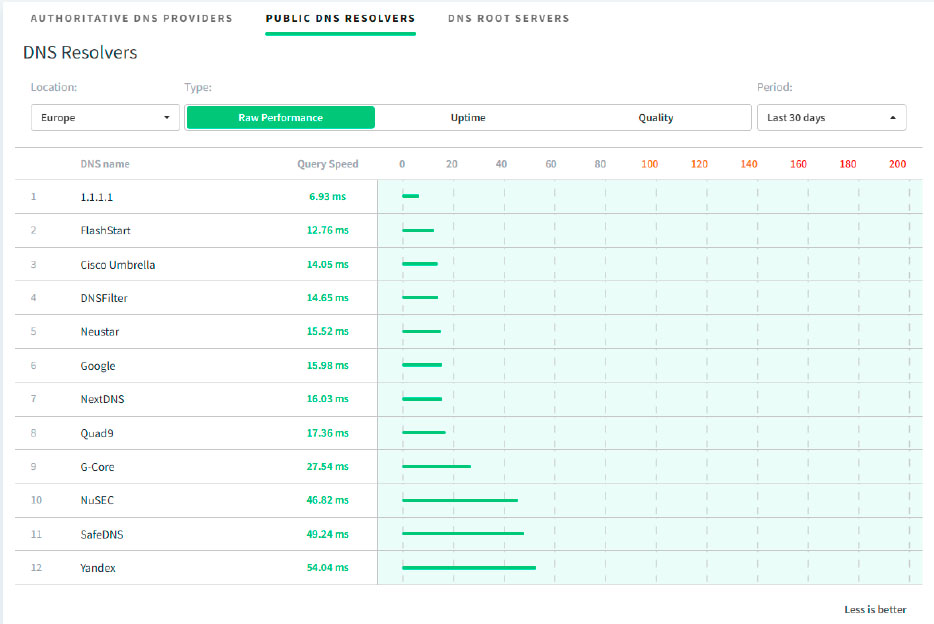Image resolution: width=934 pixels, height=624 pixels.
Task: Click the 14.65 ms speed value
Action: [x=328, y=298]
